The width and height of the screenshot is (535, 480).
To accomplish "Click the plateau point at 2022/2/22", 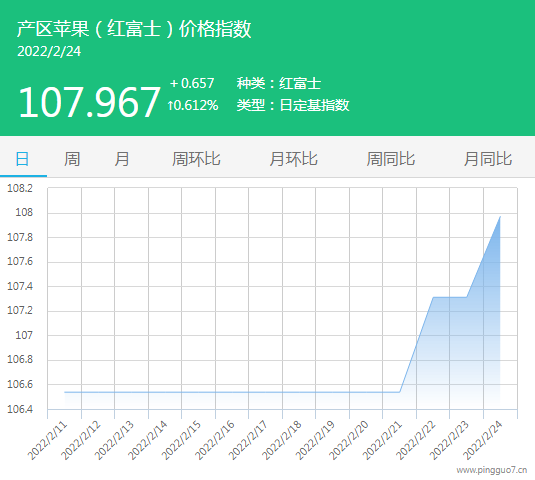I will pyautogui.click(x=433, y=297).
